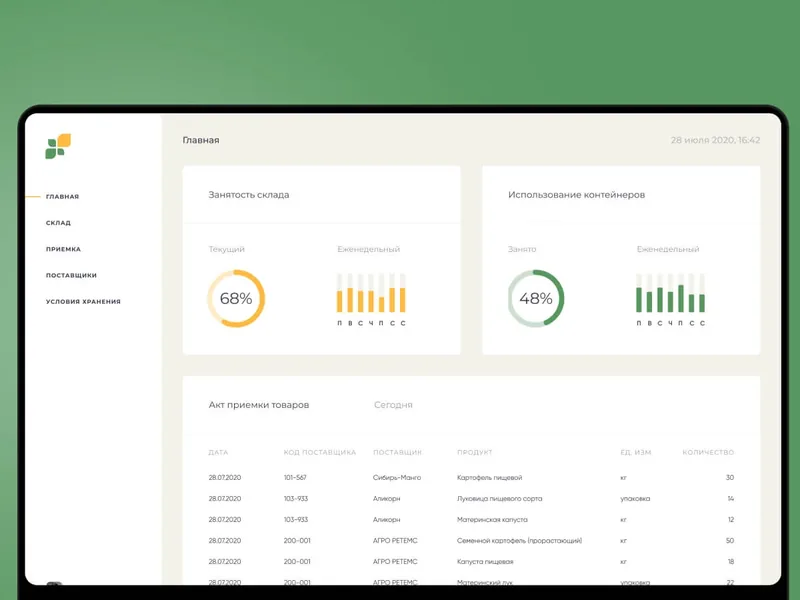This screenshot has width=800, height=600.
Task: Click Аликорн in Материнская капуста row
Action: point(386,519)
